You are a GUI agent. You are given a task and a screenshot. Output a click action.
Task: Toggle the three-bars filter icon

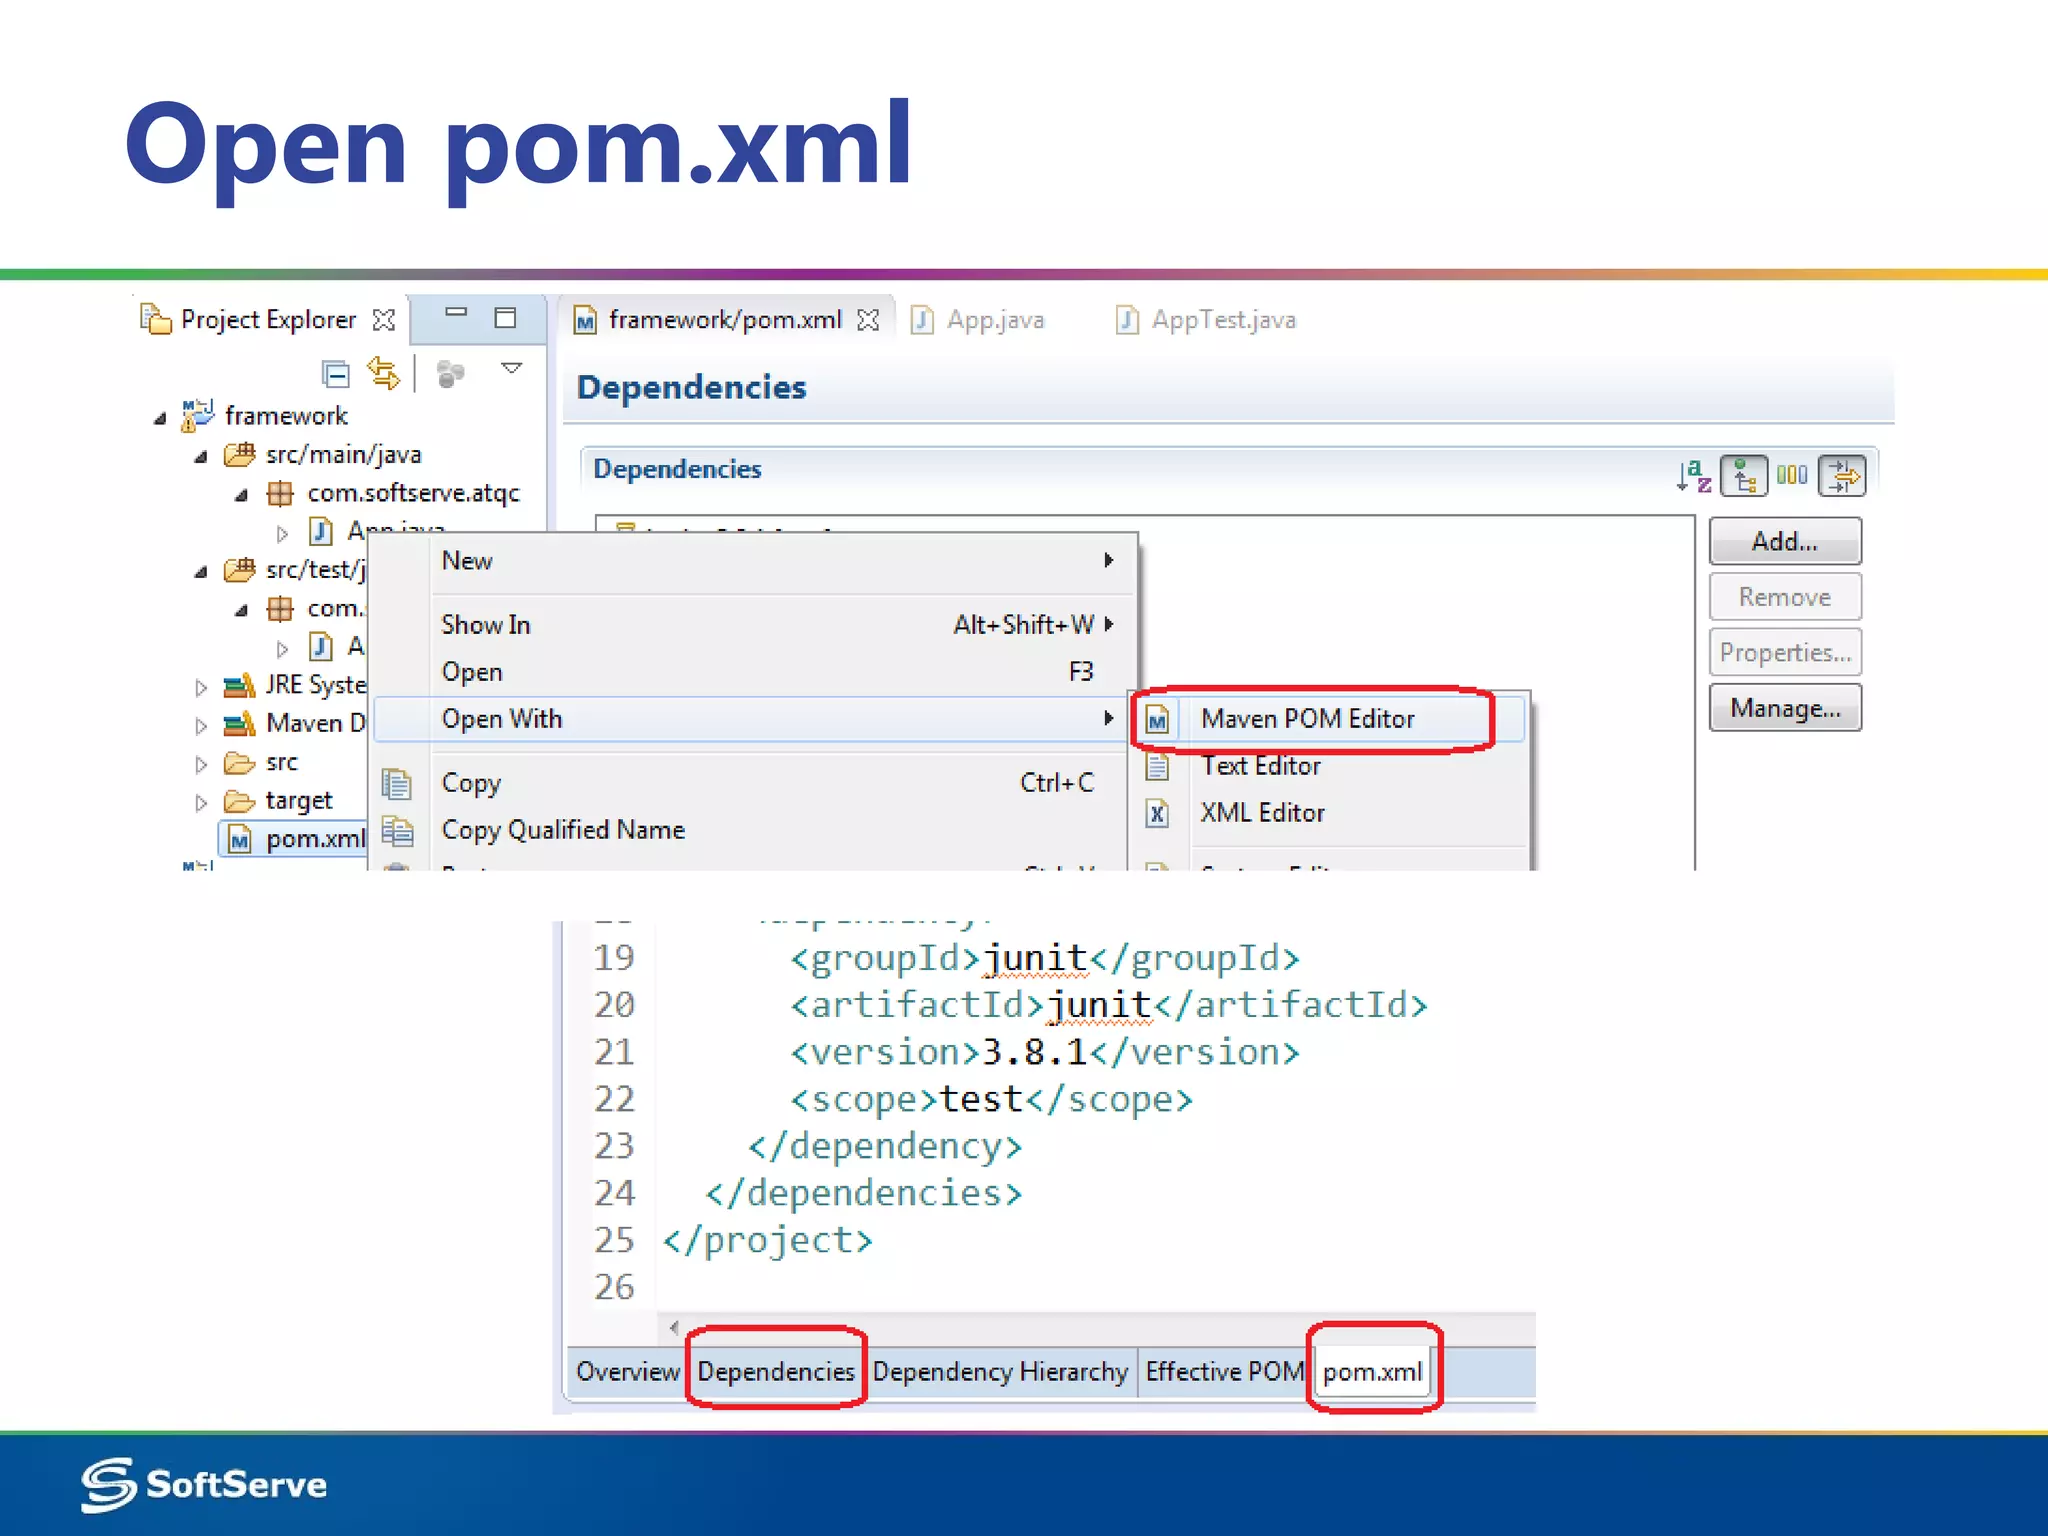tap(1792, 475)
